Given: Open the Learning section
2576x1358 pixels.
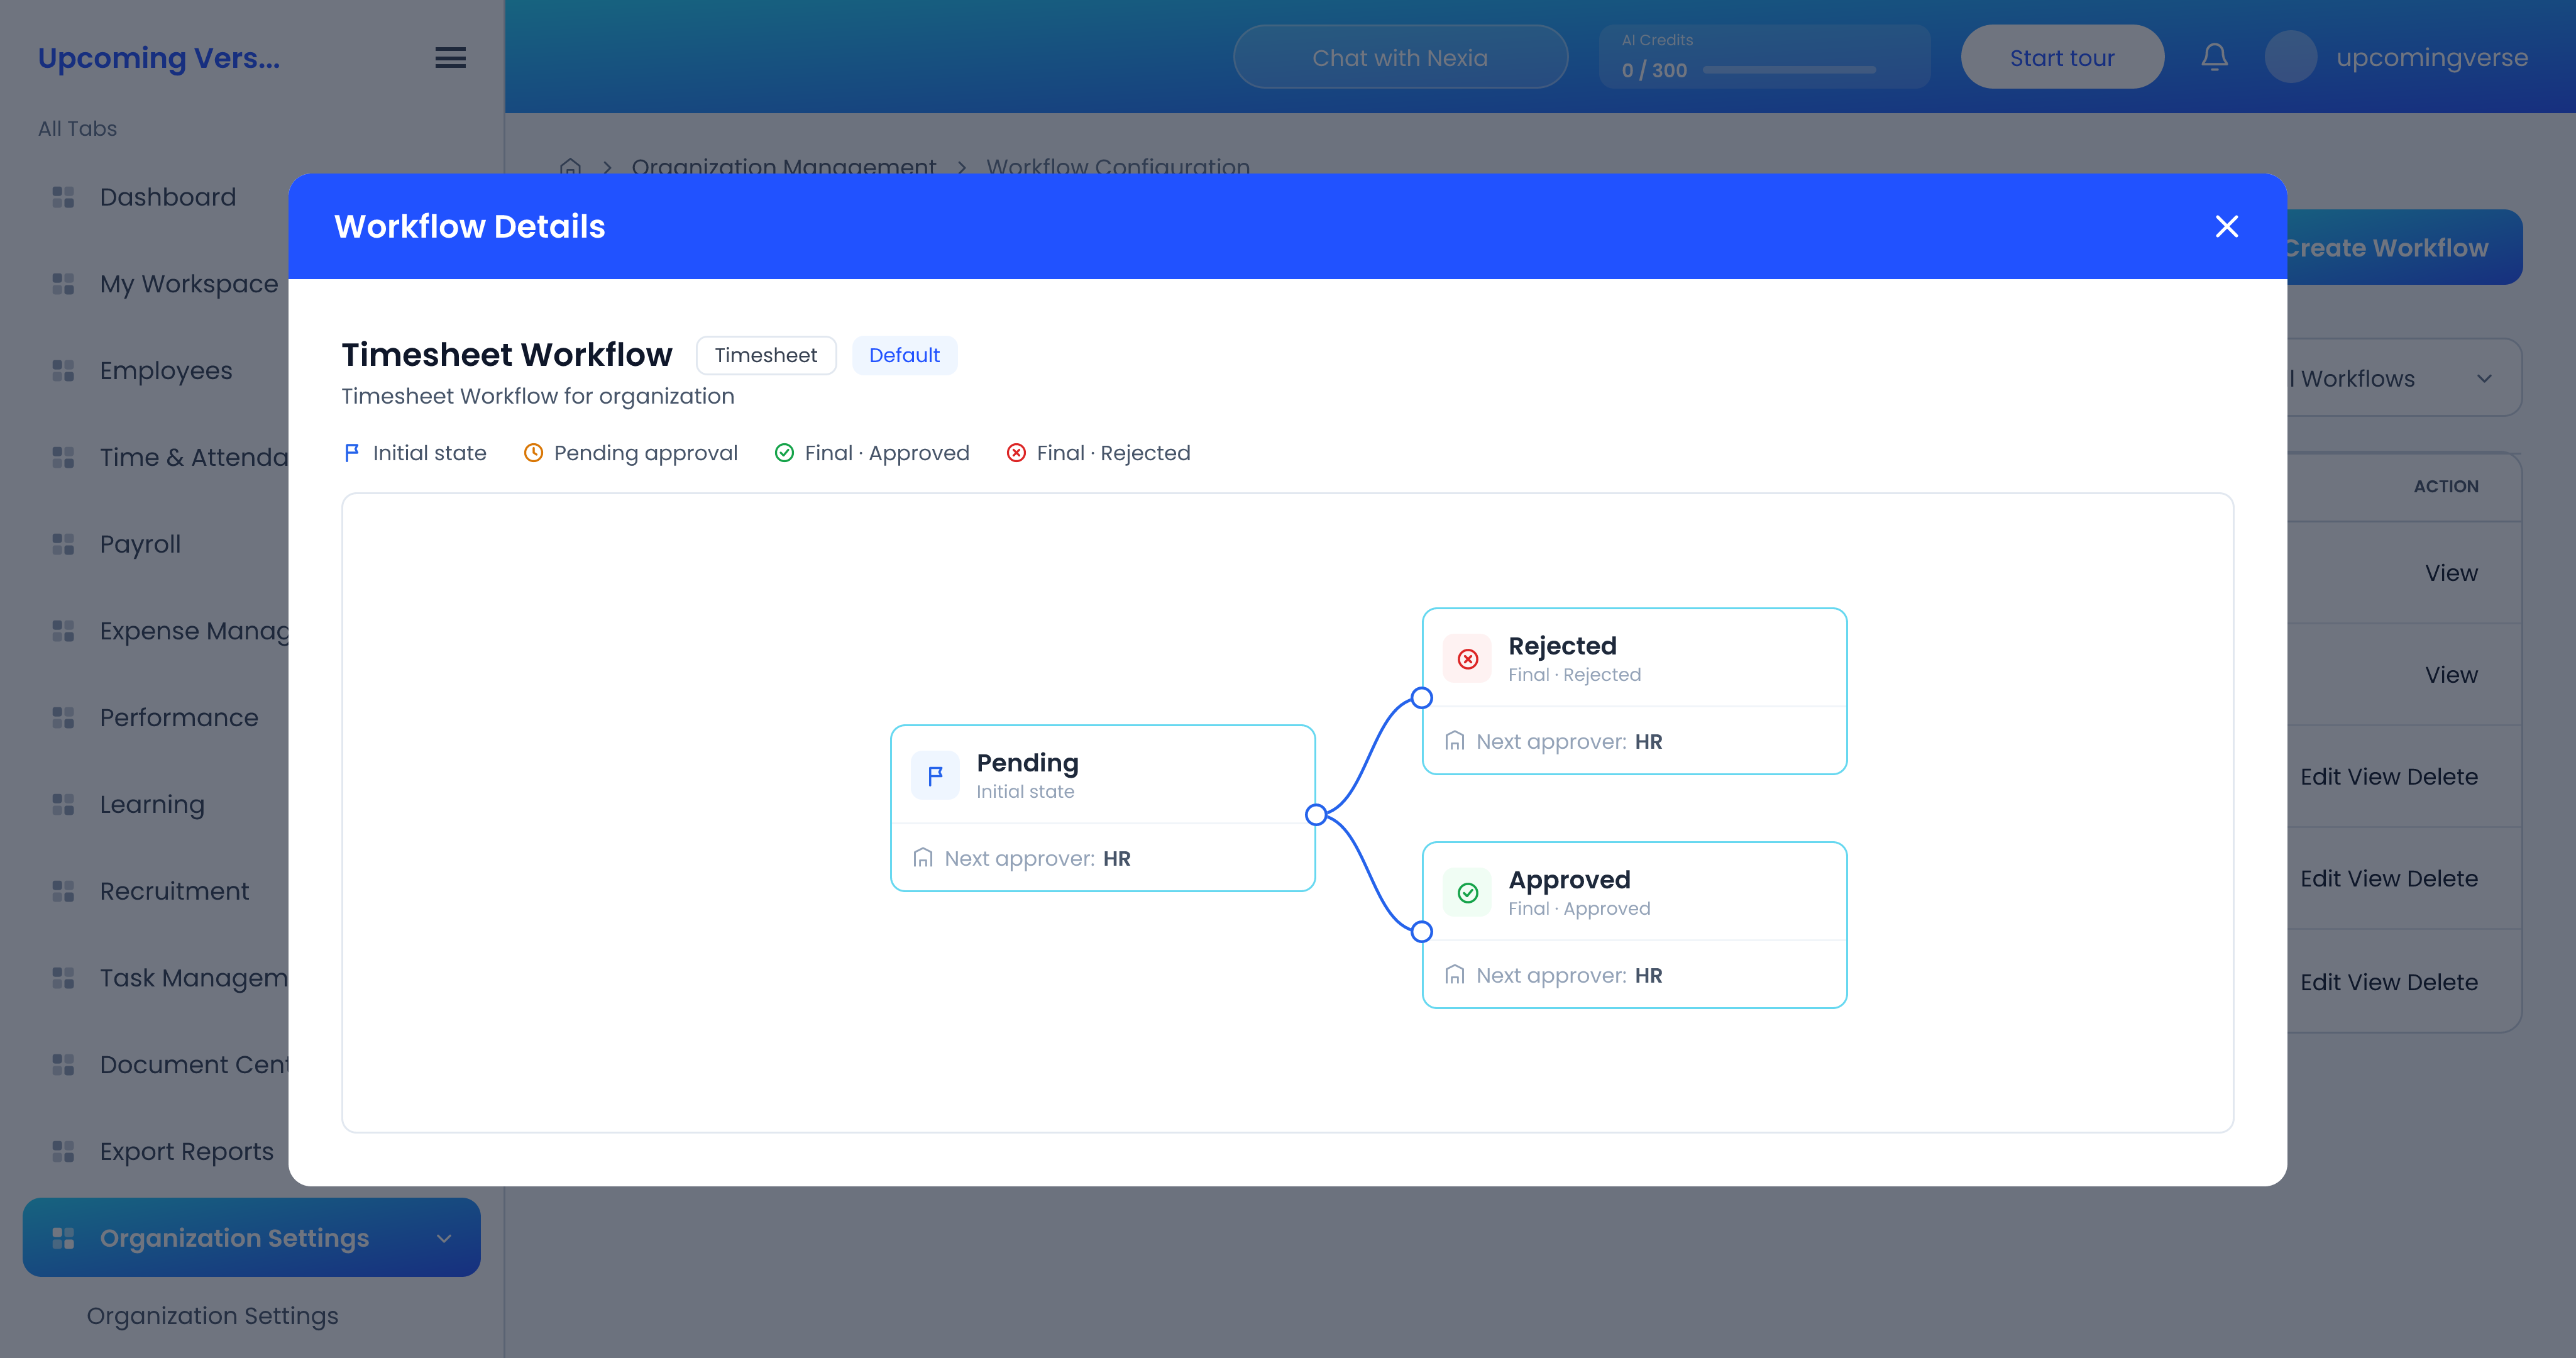Looking at the screenshot, I should (152, 805).
